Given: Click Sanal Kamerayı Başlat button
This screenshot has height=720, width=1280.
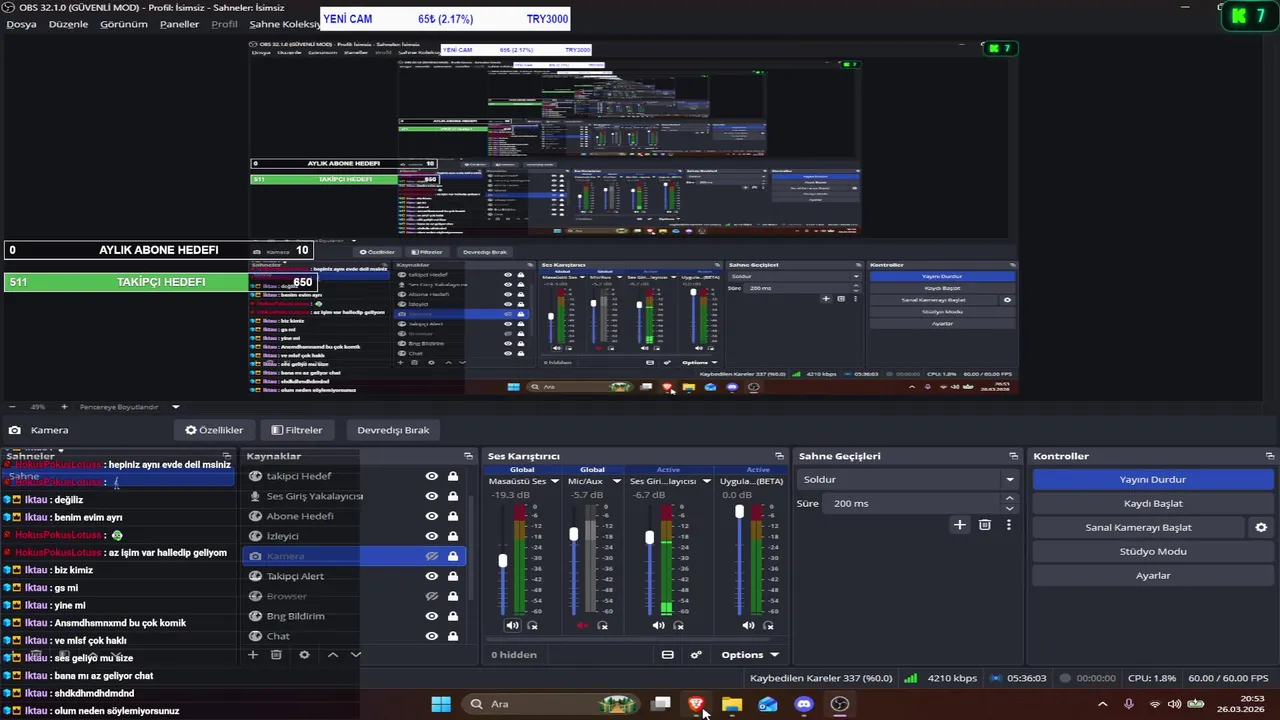Looking at the screenshot, I should click(1139, 527).
